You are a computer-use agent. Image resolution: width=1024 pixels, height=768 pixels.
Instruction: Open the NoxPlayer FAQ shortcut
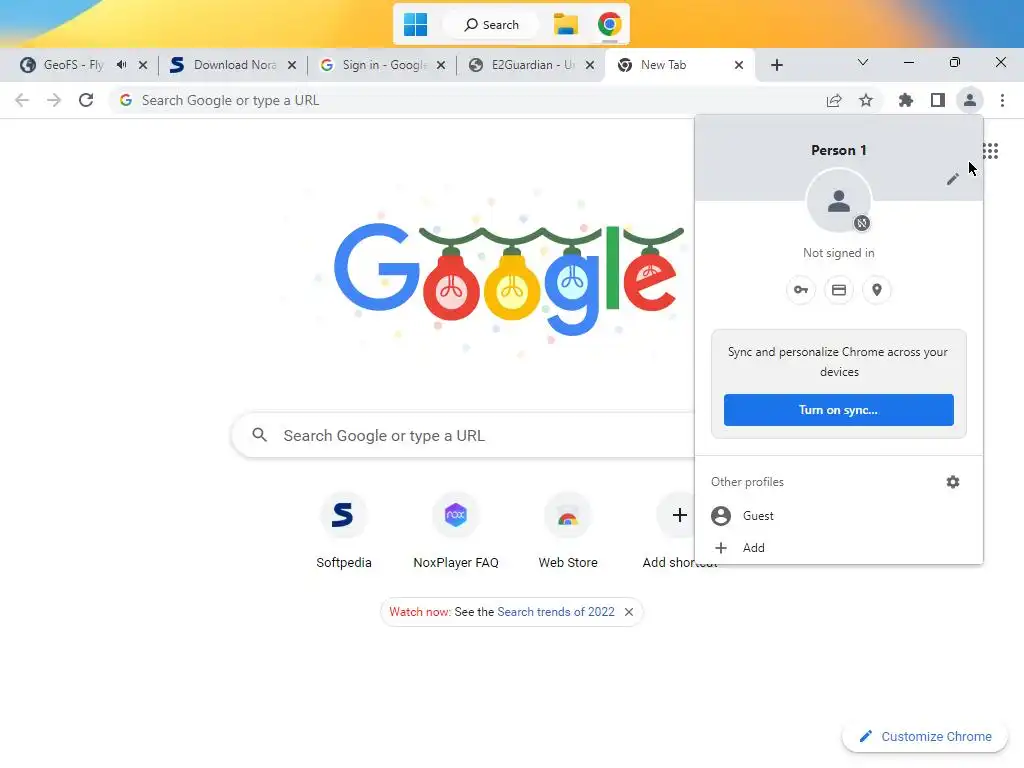pos(456,532)
